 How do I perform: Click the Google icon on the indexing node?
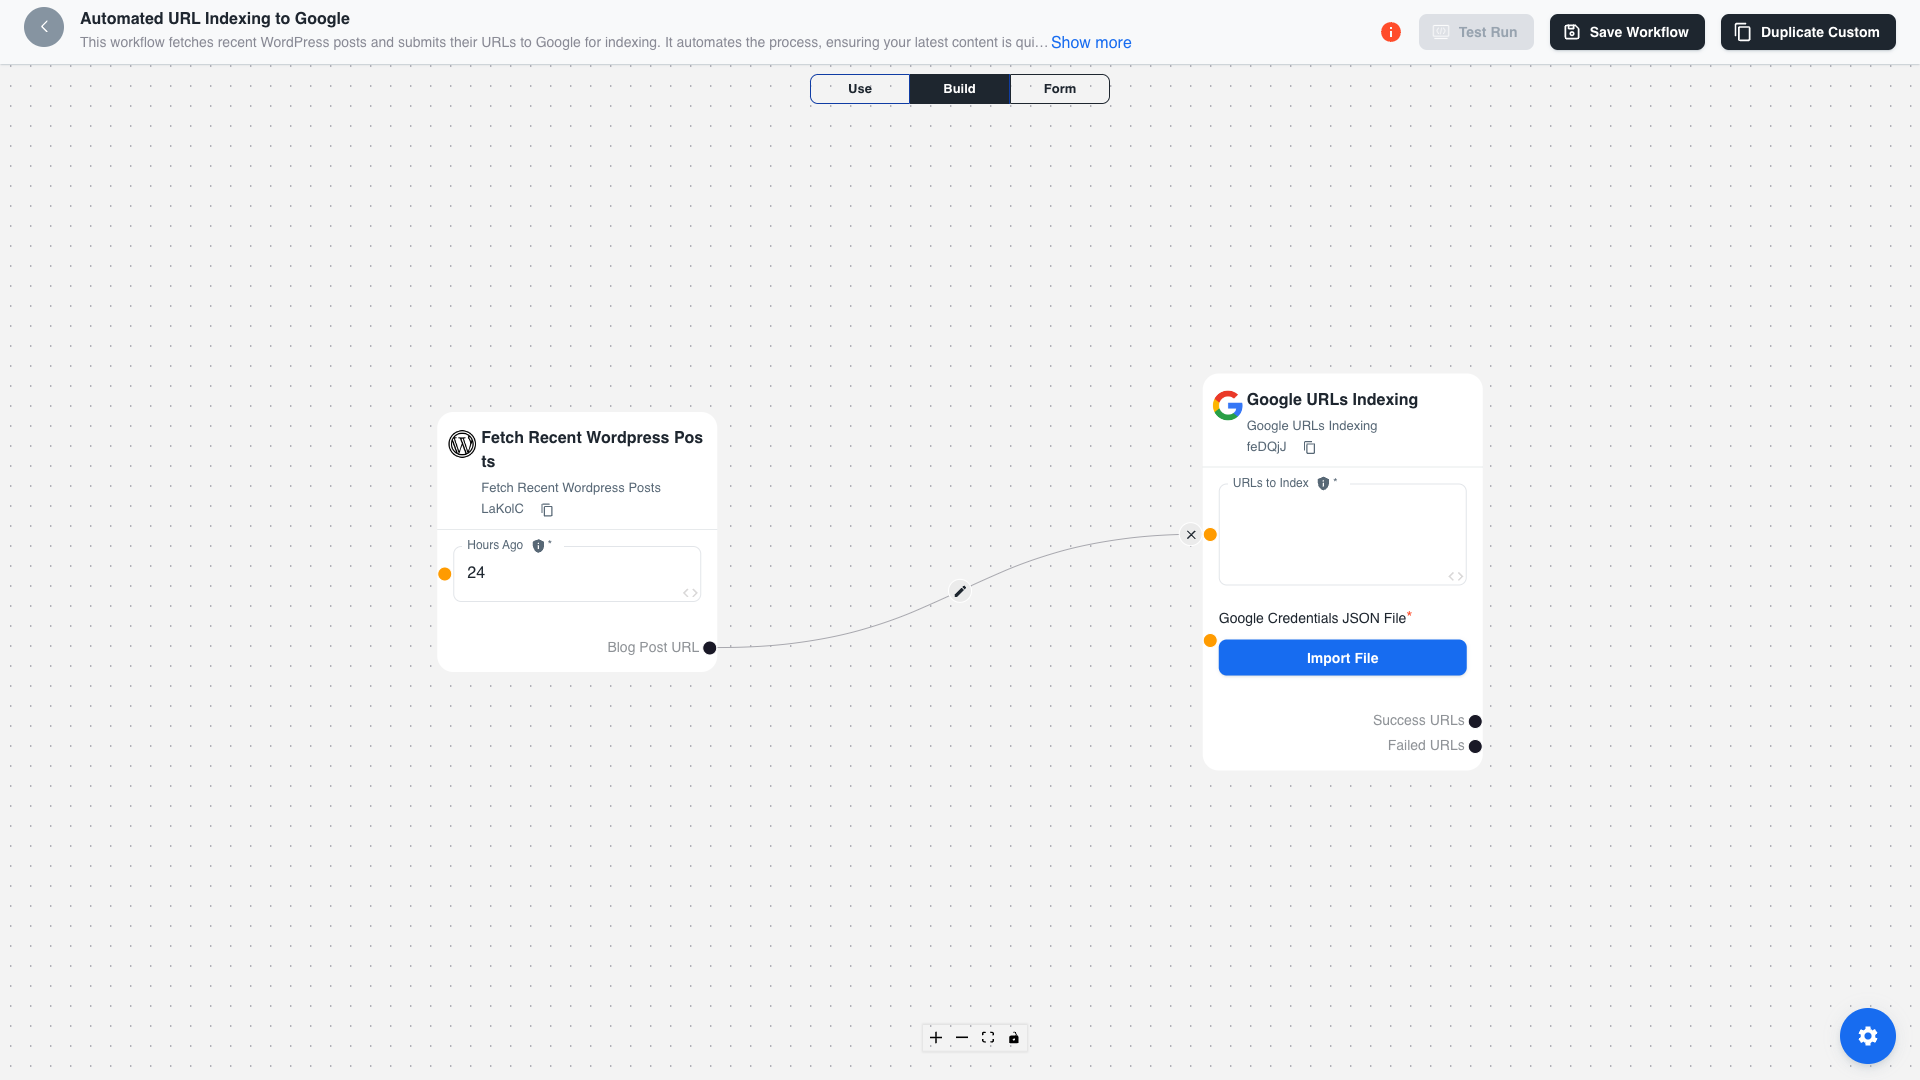click(x=1226, y=405)
